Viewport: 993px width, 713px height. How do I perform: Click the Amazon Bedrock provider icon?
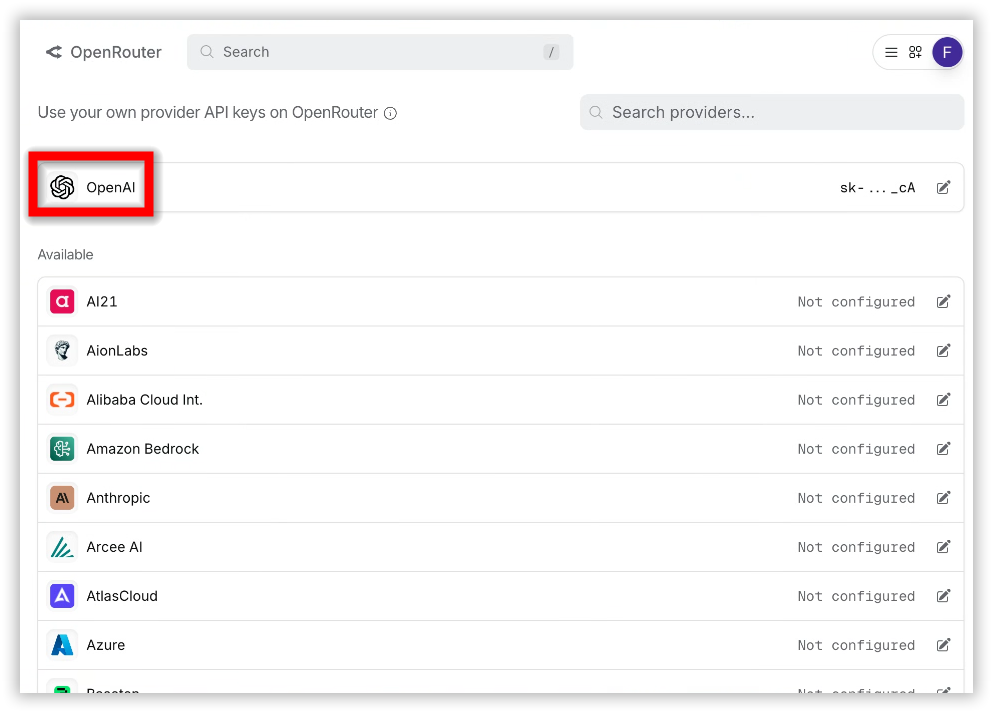coord(62,448)
